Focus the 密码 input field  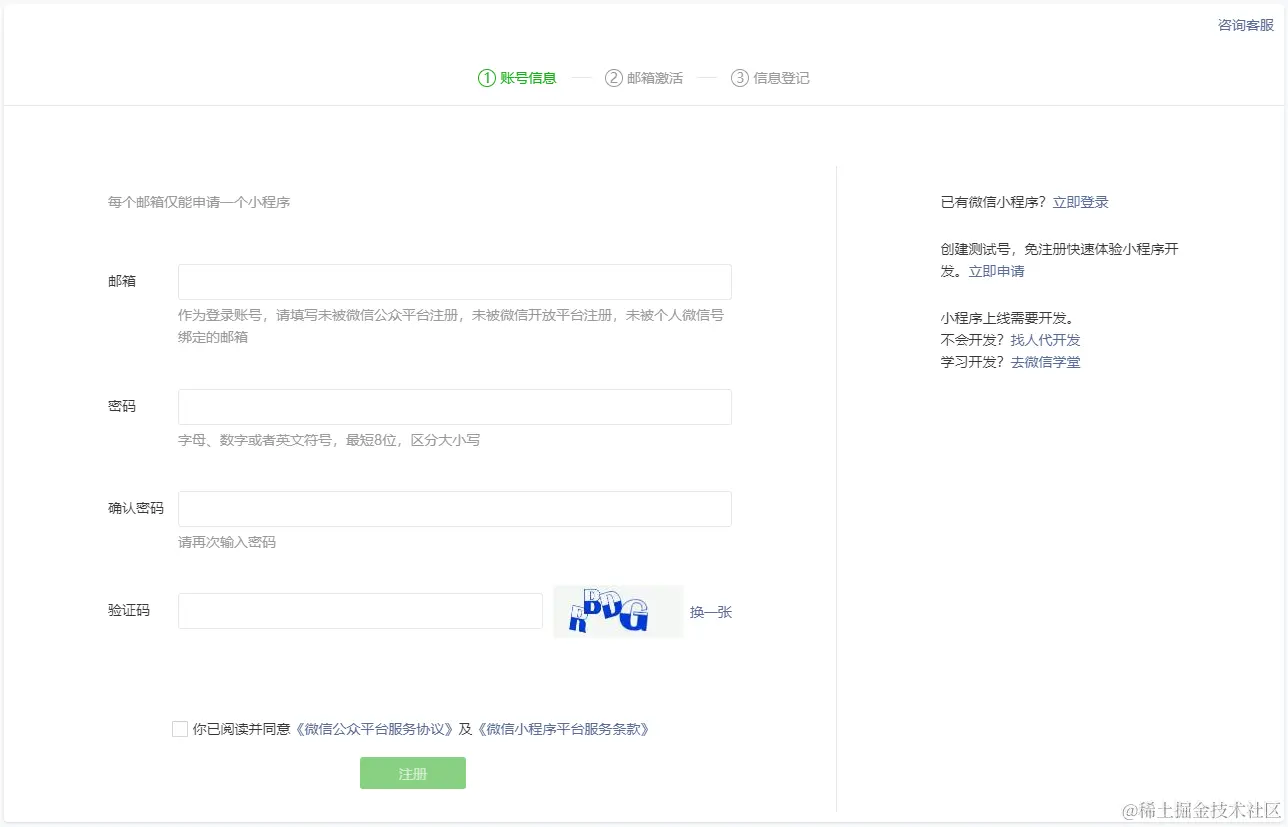tap(455, 407)
